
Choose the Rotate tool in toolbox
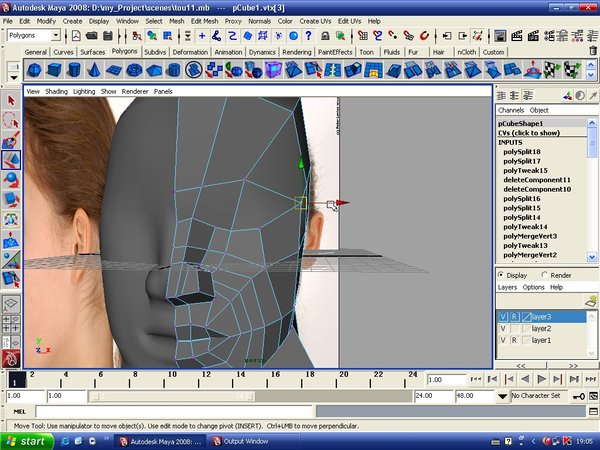click(x=11, y=179)
